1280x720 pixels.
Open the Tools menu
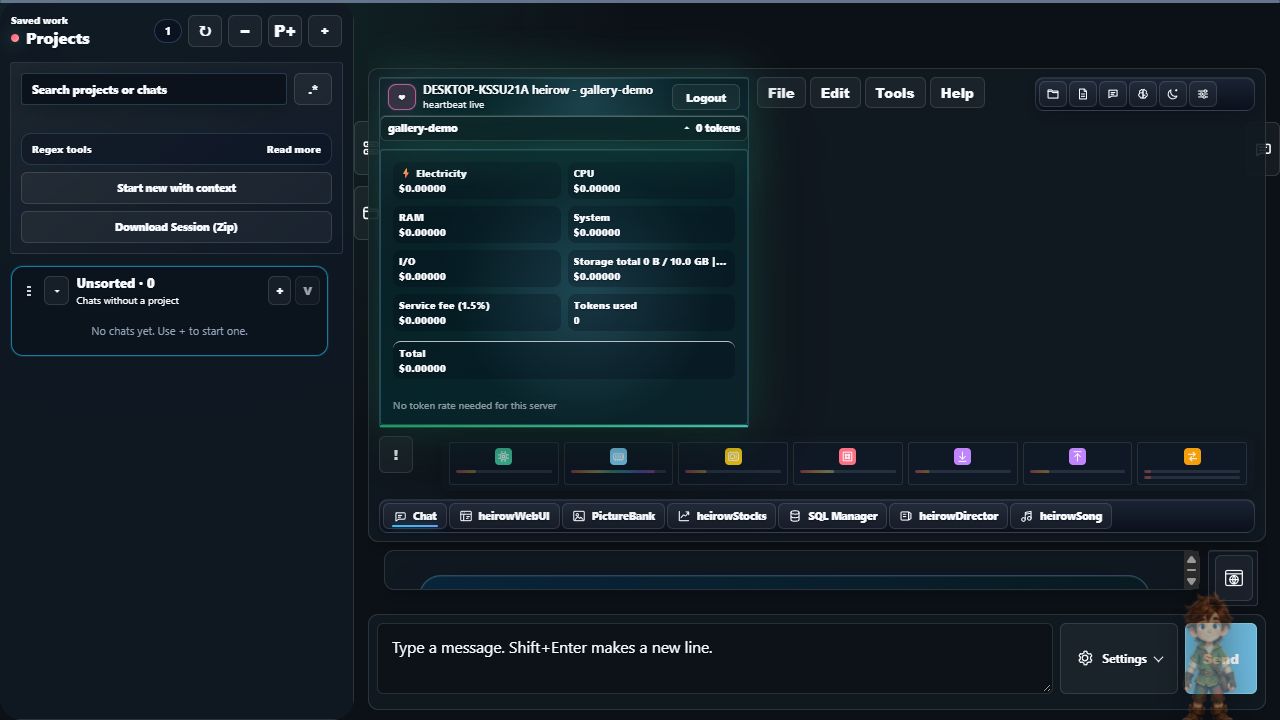(x=895, y=93)
